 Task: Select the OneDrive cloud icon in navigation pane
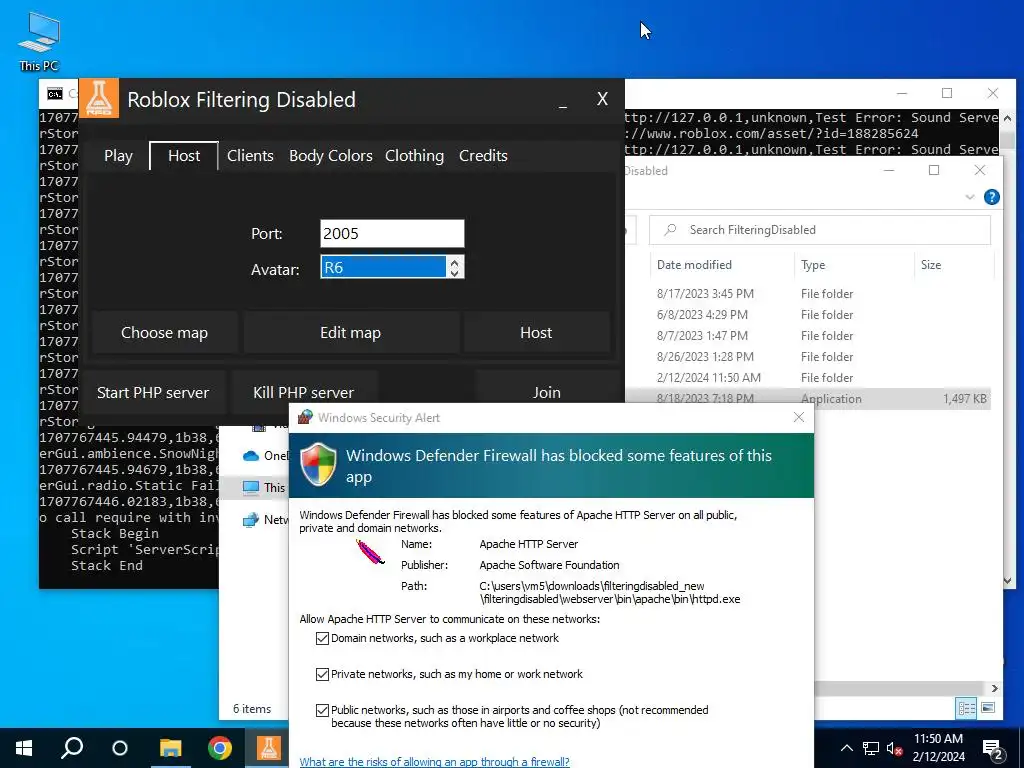[x=251, y=456]
